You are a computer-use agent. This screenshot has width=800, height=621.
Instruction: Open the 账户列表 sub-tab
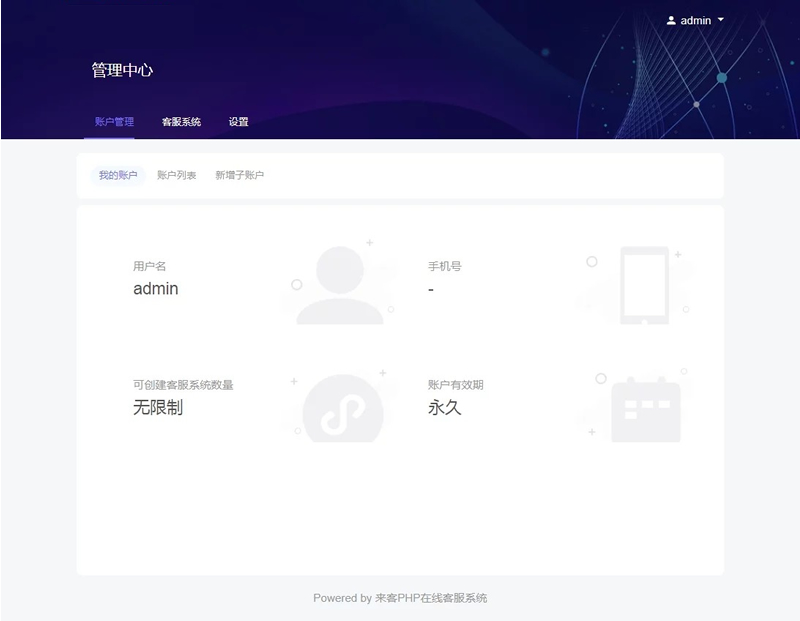pos(178,175)
